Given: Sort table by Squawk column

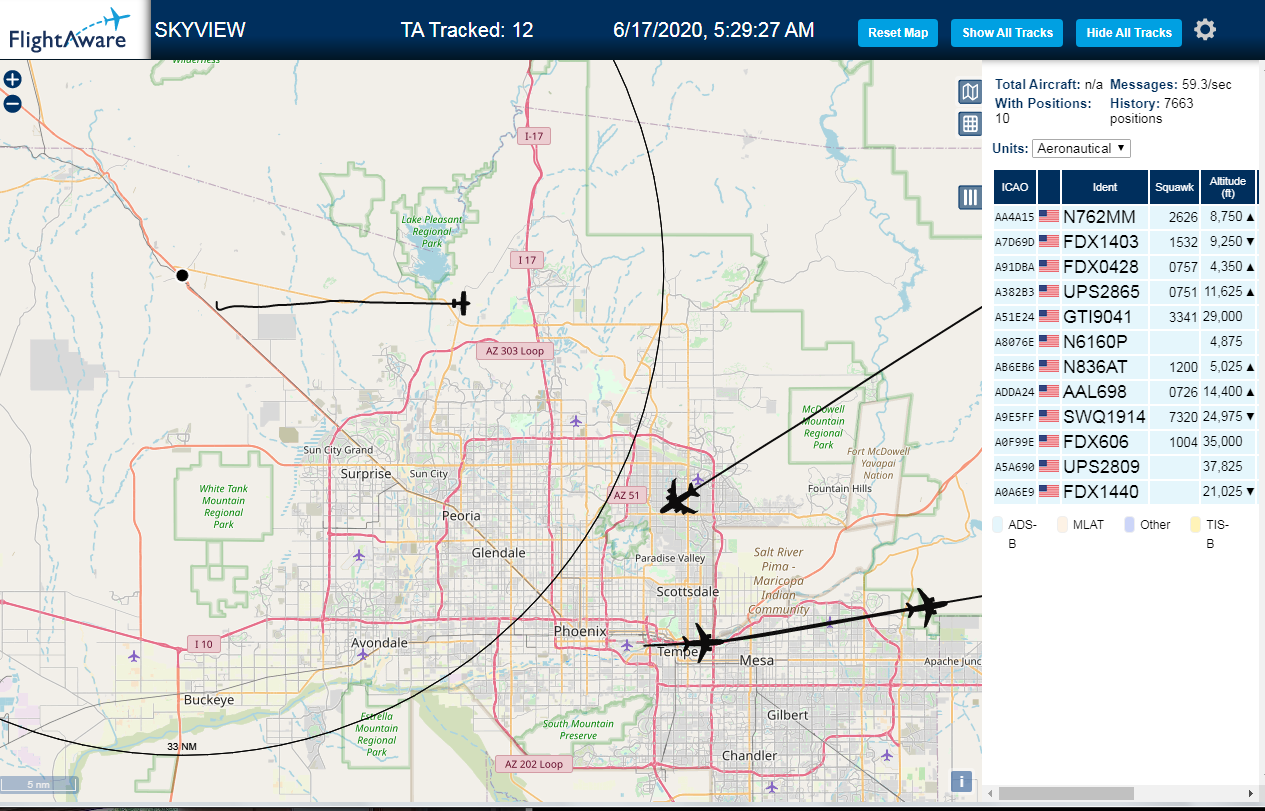Looking at the screenshot, I should click(1174, 187).
